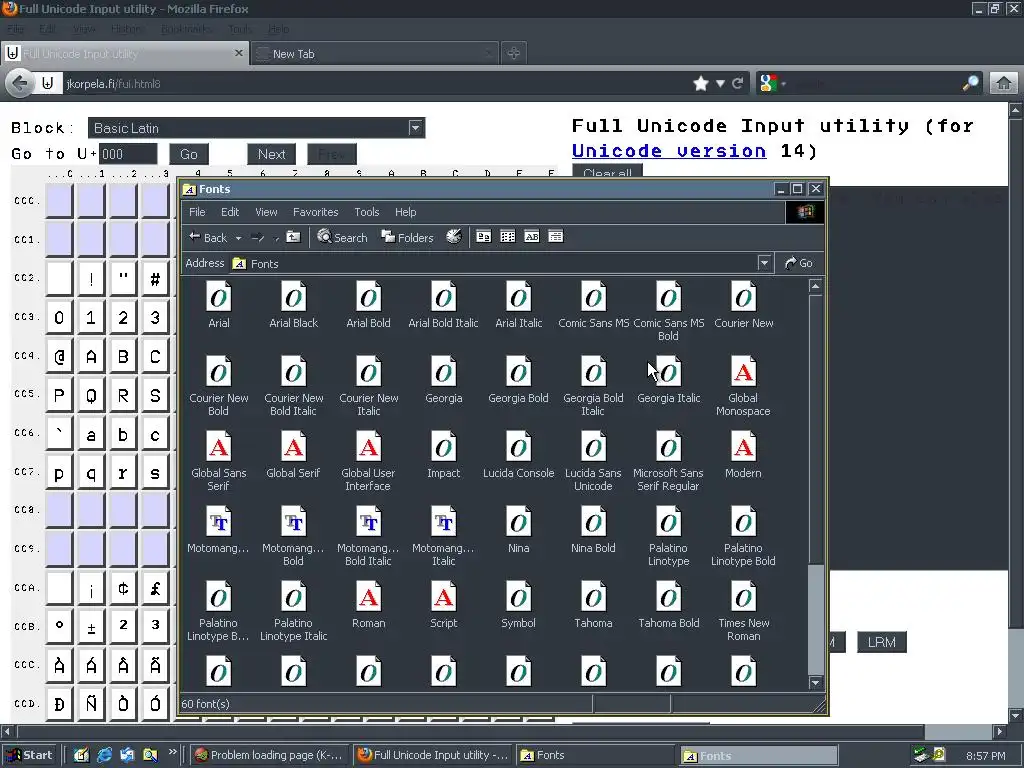Insert the Ñ character cell

click(x=91, y=703)
